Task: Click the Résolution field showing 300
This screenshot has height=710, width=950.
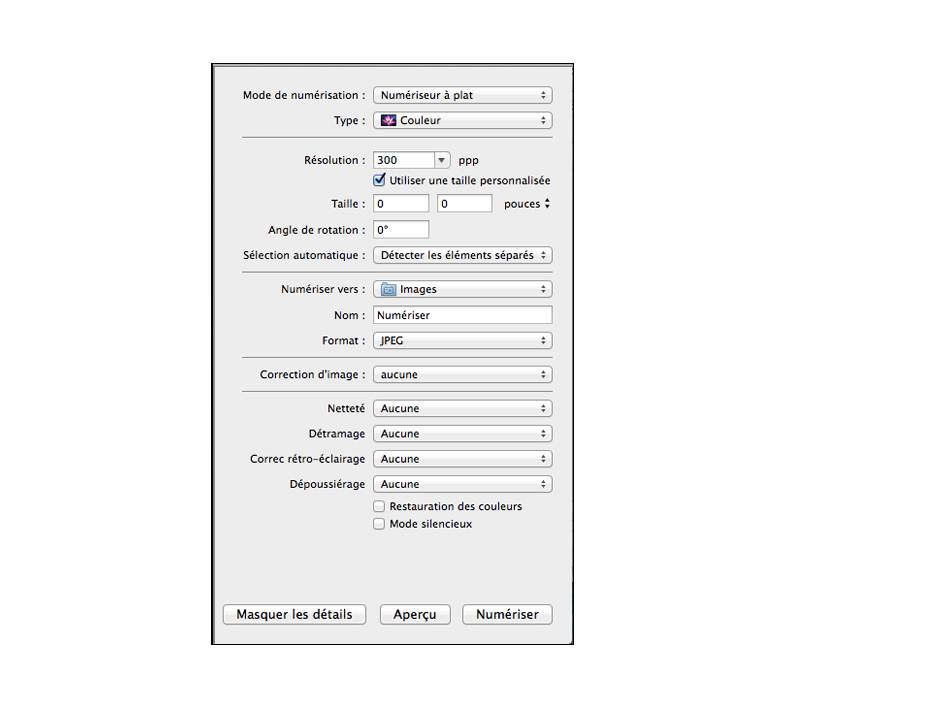Action: [x=404, y=160]
